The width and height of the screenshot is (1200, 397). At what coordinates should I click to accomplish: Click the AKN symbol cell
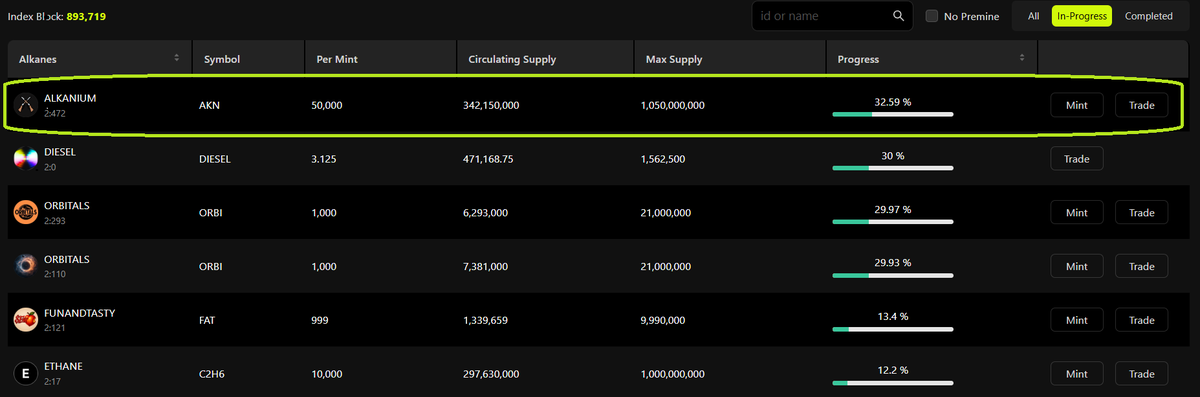click(209, 105)
